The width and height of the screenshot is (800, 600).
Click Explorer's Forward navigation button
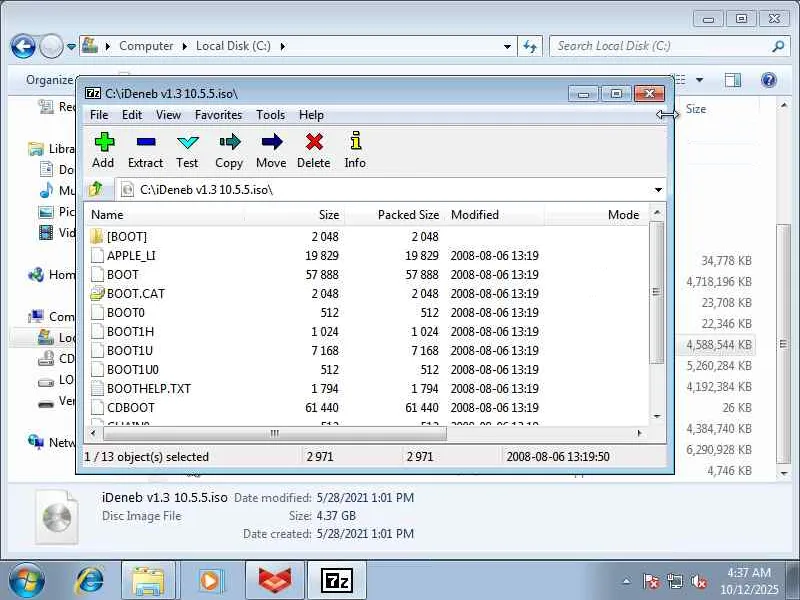51,46
